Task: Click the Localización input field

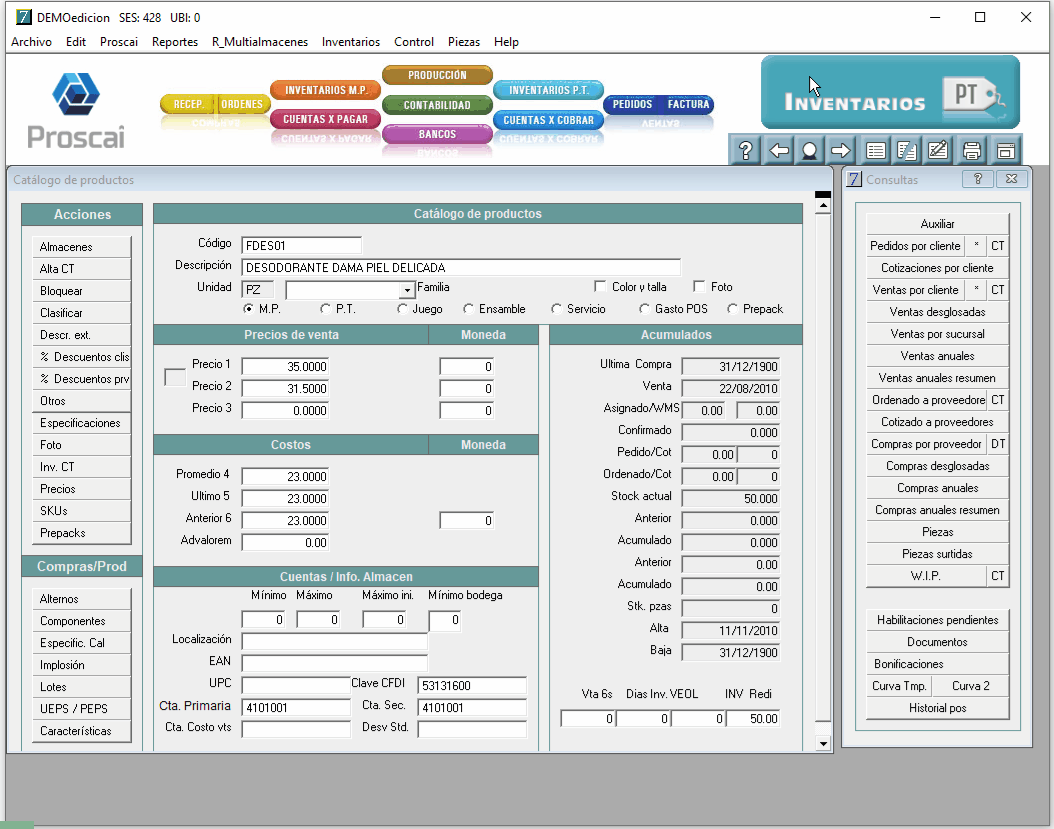Action: [334, 641]
